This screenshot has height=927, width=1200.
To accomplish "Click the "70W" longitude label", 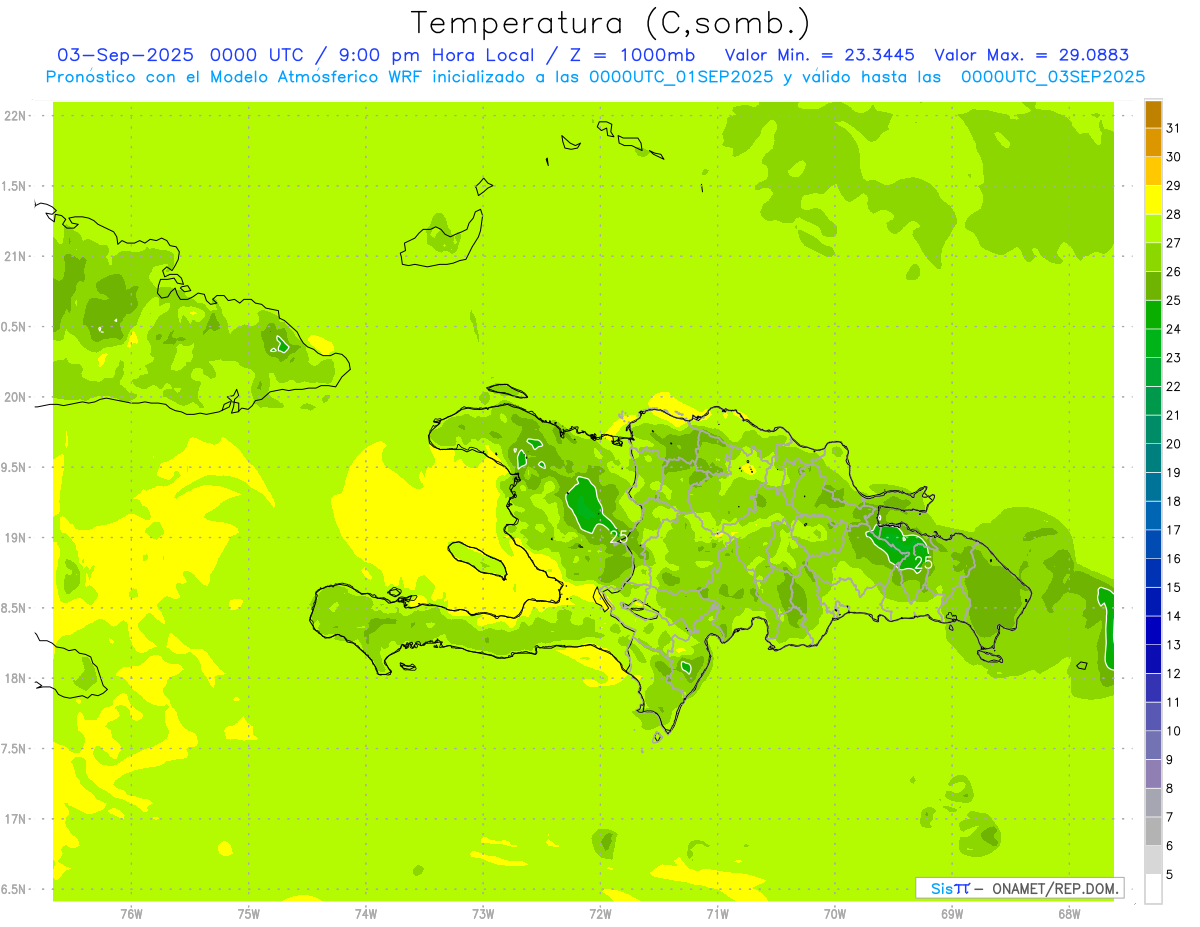I will point(835,914).
